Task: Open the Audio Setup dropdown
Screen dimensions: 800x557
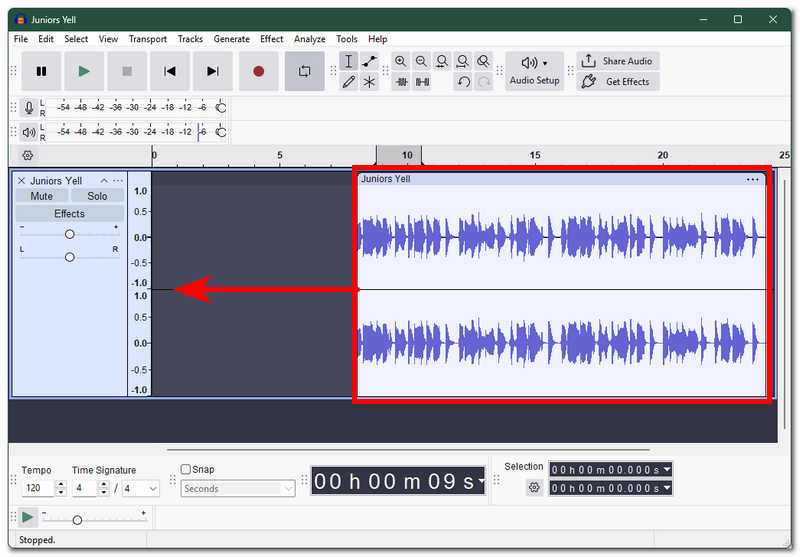Action: click(x=534, y=71)
